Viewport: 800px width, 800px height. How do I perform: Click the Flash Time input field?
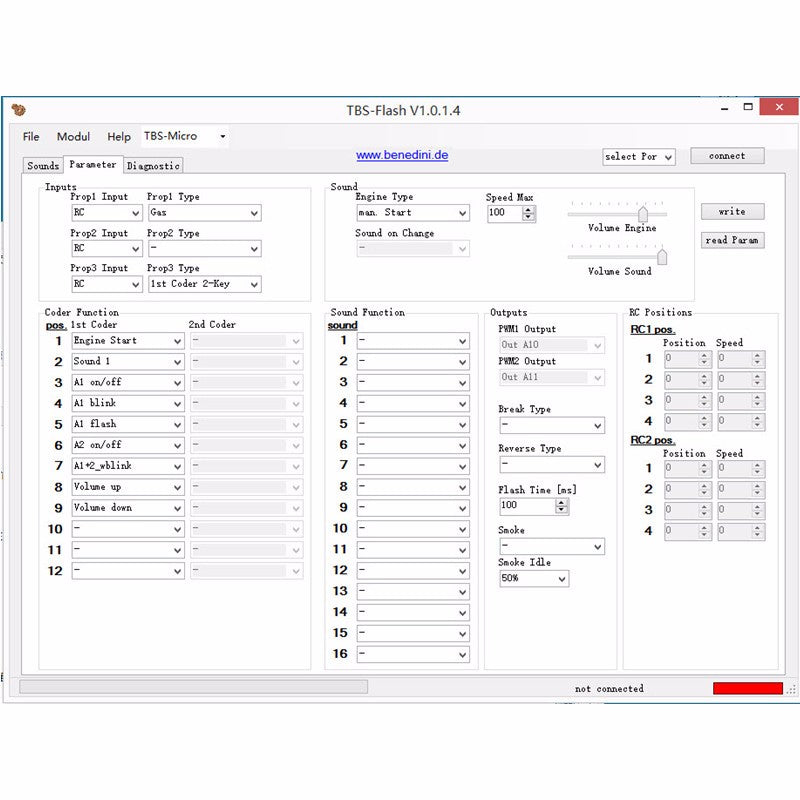click(526, 506)
